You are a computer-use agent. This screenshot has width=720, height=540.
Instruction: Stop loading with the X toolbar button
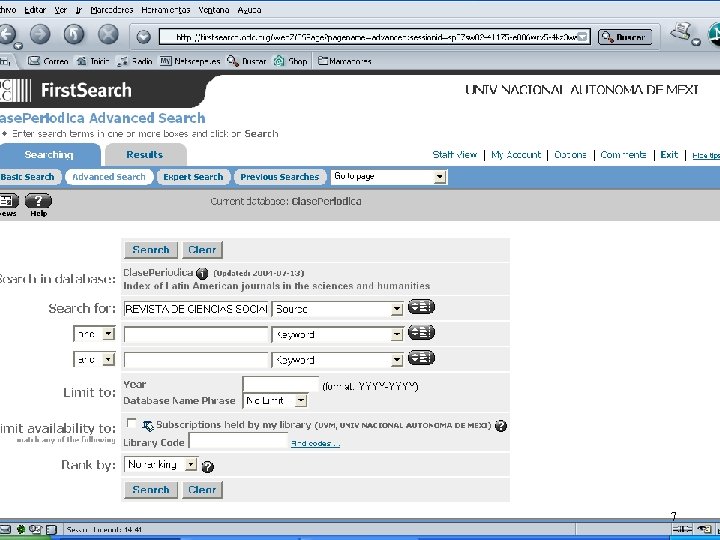108,34
